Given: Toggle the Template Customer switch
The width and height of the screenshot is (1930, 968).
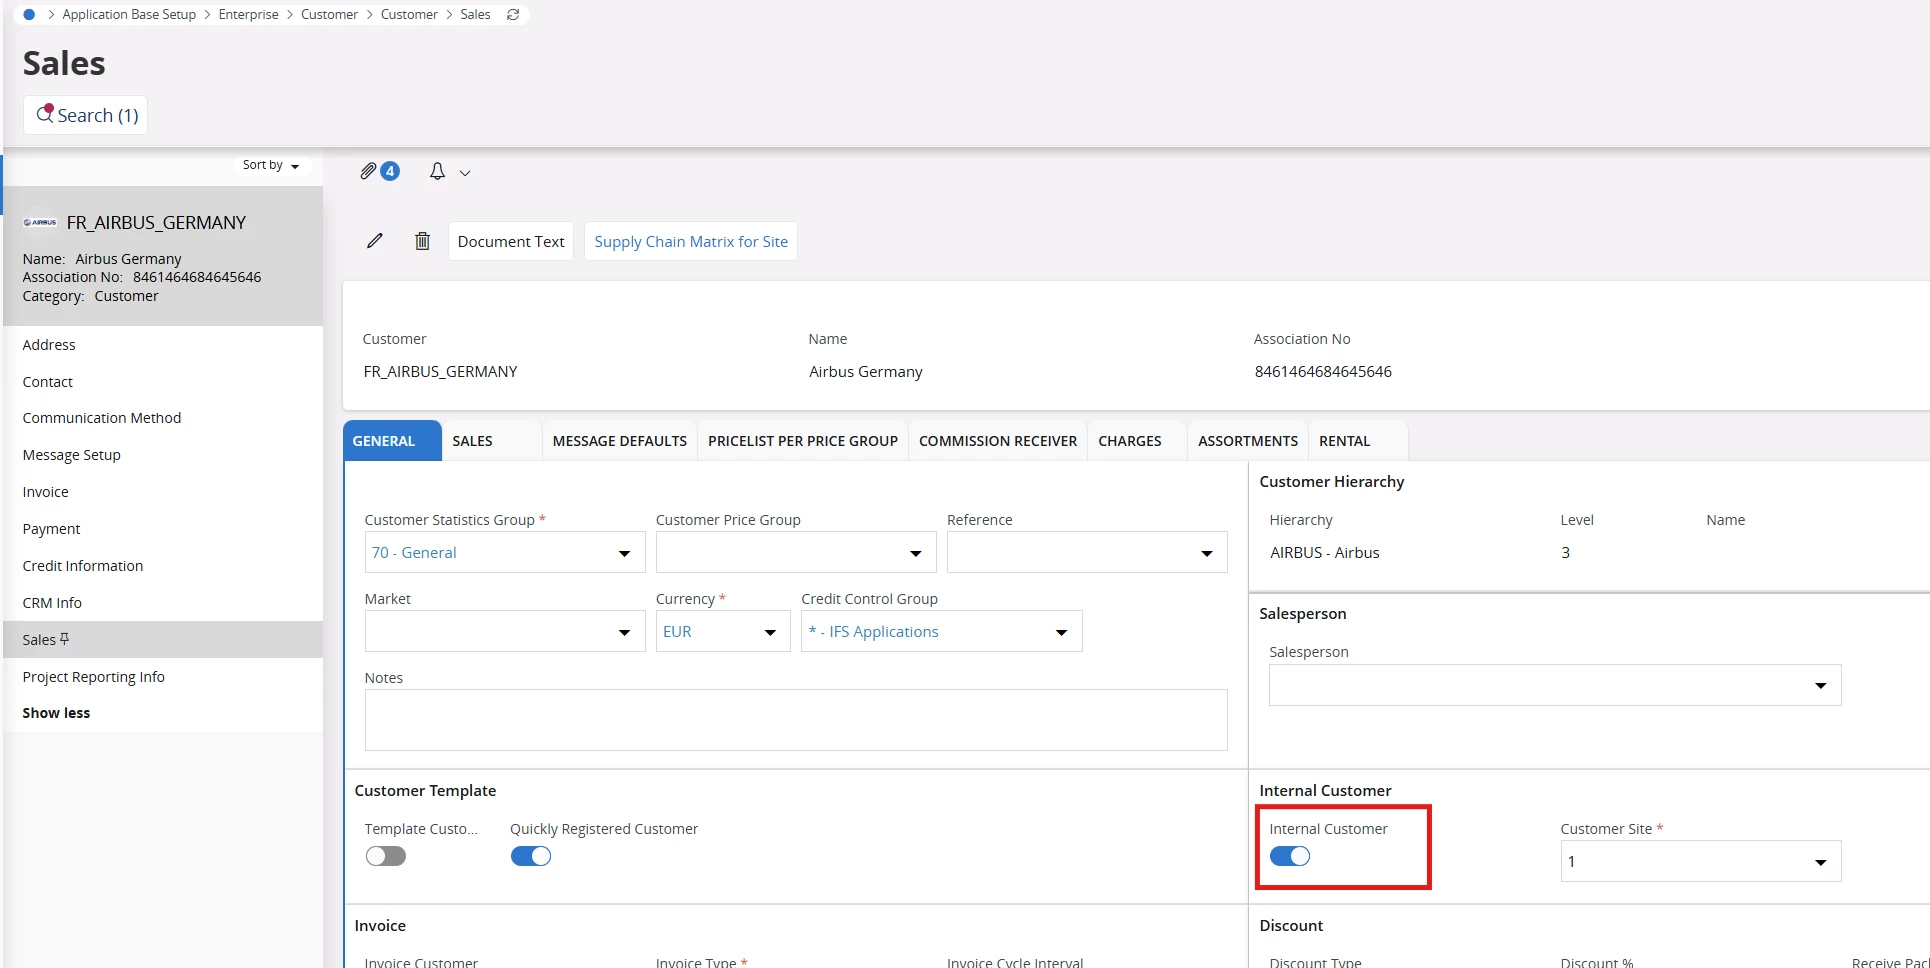Looking at the screenshot, I should (385, 856).
